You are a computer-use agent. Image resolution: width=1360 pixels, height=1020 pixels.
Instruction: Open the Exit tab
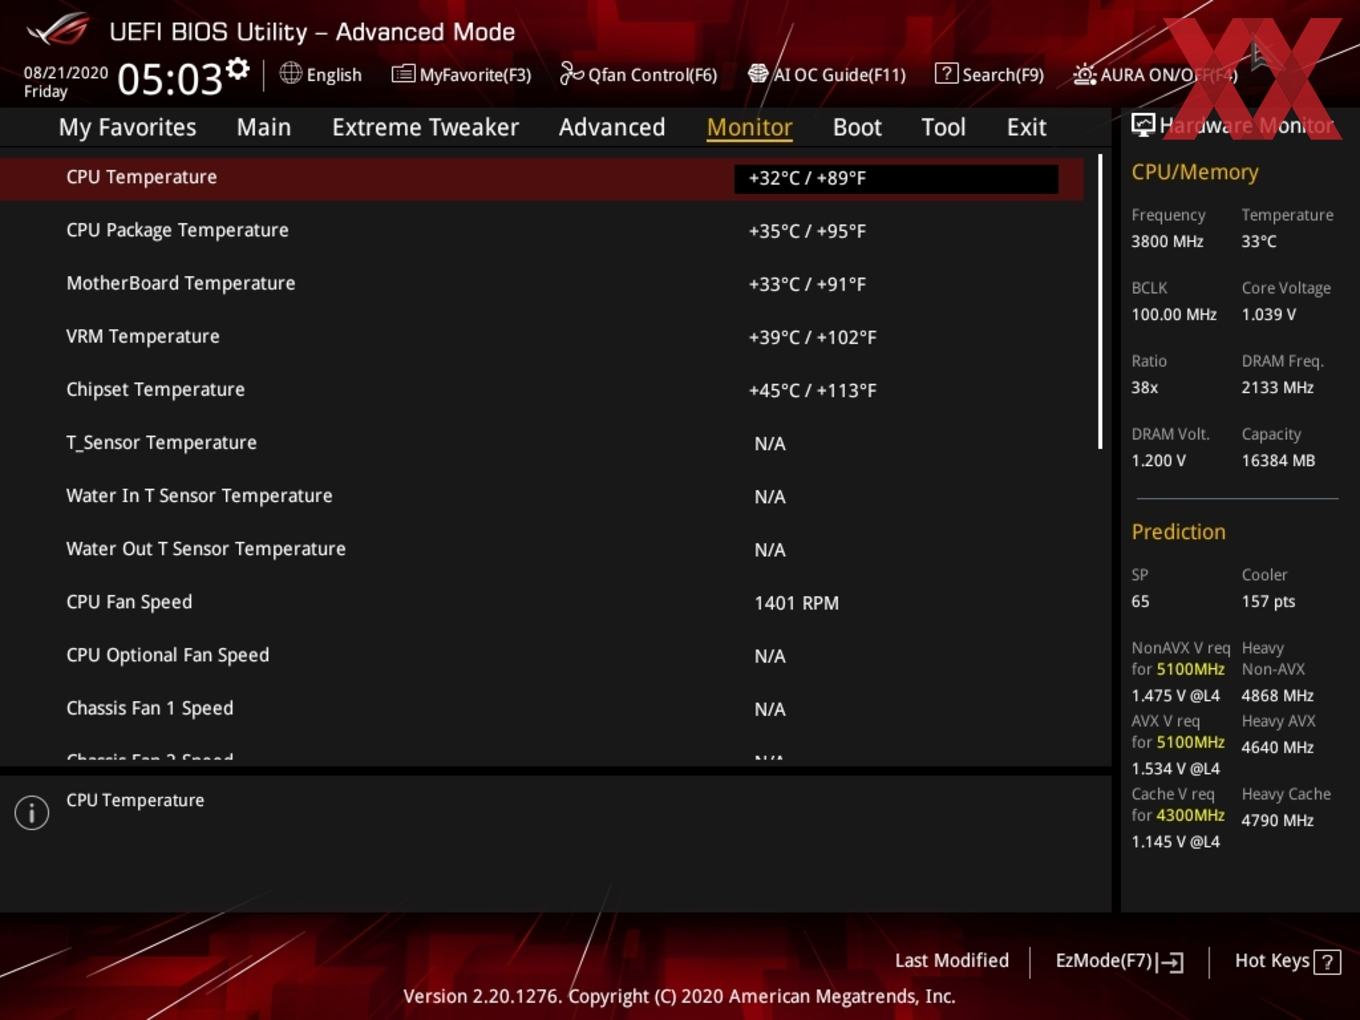click(1026, 127)
